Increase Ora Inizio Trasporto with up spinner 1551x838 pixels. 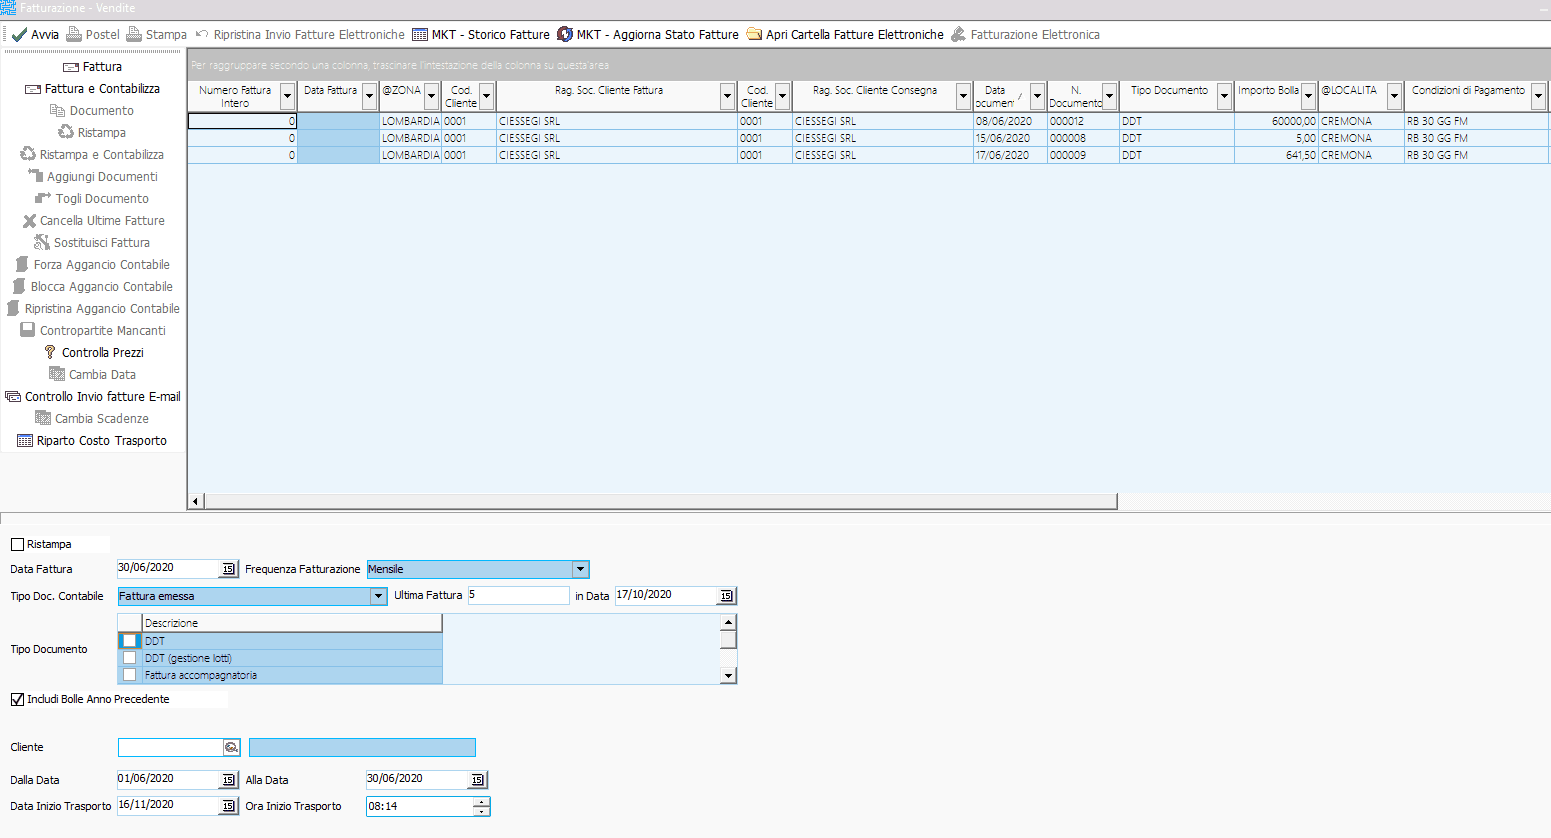coord(481,801)
